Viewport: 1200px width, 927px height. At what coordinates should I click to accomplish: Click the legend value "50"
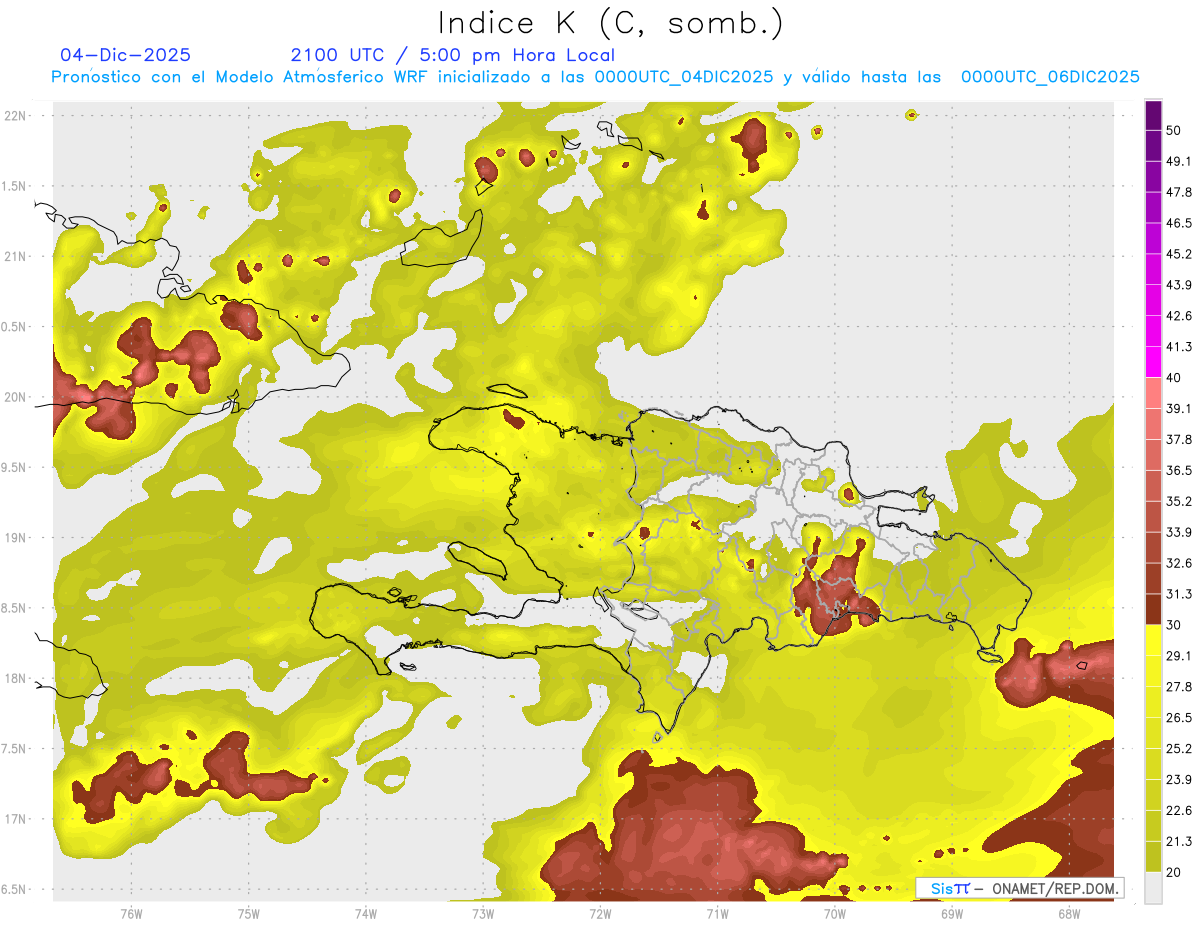tap(1175, 131)
